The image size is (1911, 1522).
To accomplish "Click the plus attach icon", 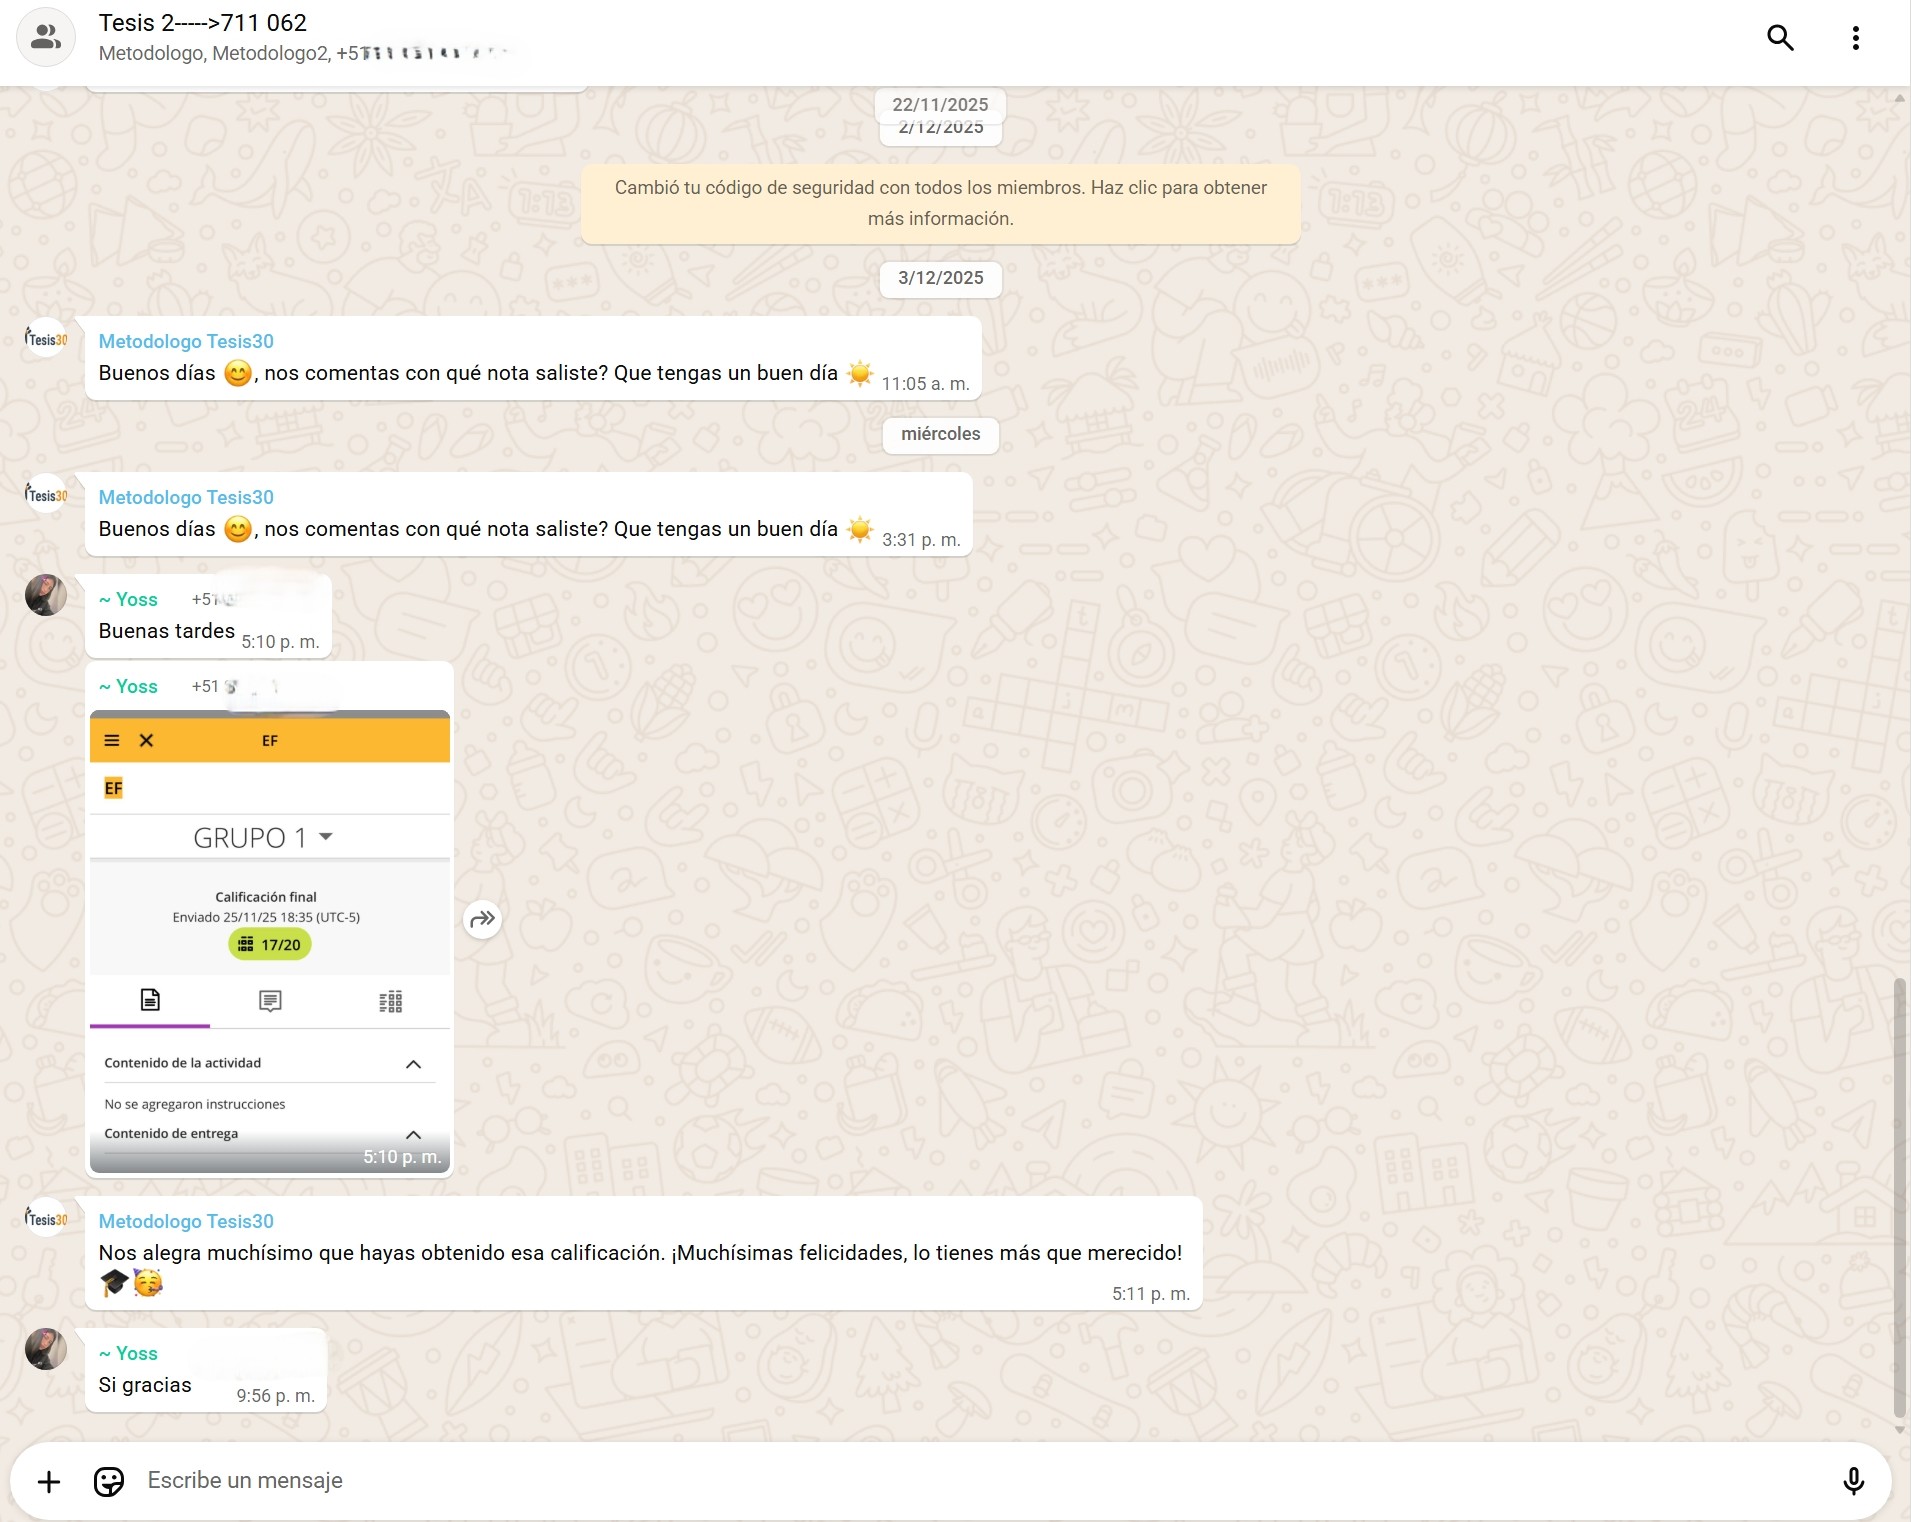I will click(x=49, y=1481).
